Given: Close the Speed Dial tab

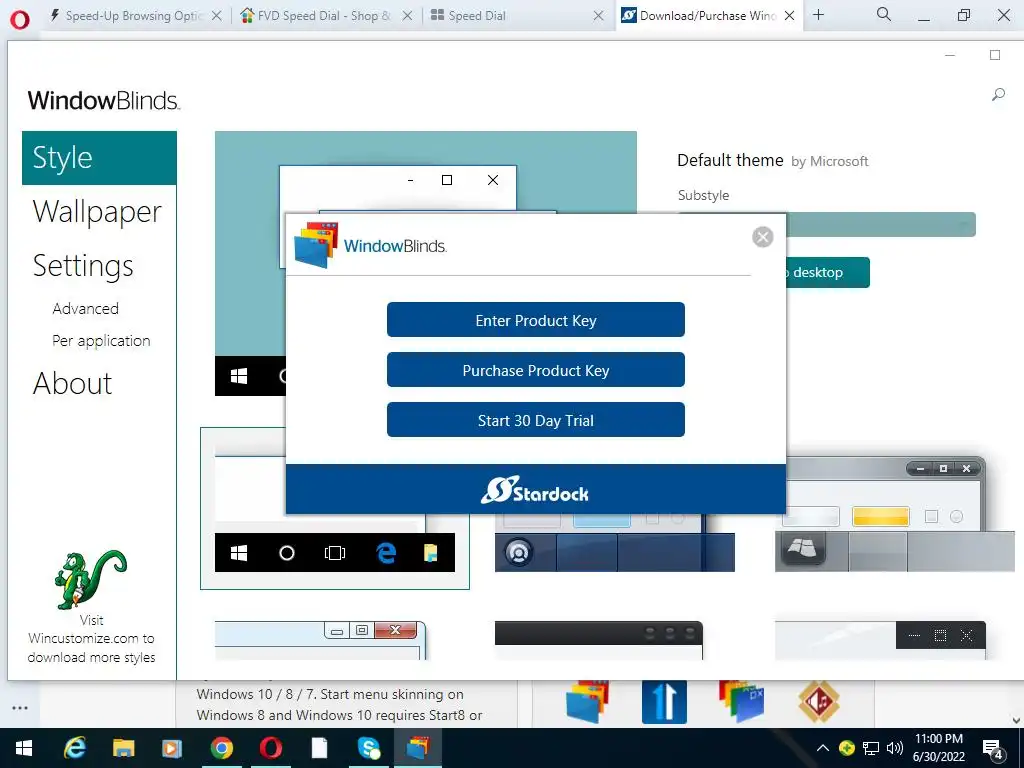Looking at the screenshot, I should pos(598,16).
